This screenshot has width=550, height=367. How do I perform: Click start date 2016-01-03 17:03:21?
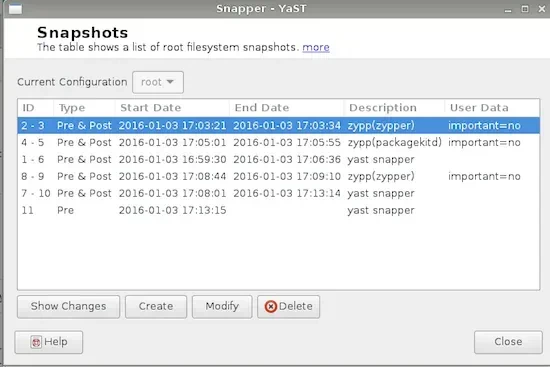coord(172,126)
